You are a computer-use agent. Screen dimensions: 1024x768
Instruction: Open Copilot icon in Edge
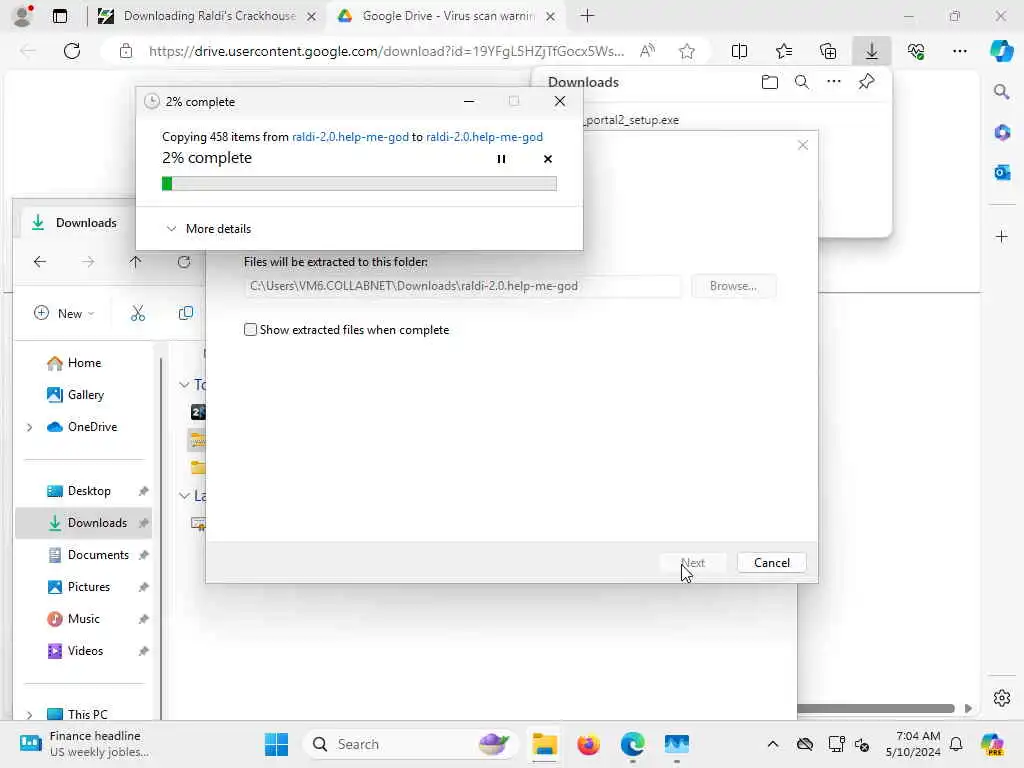(x=1001, y=51)
